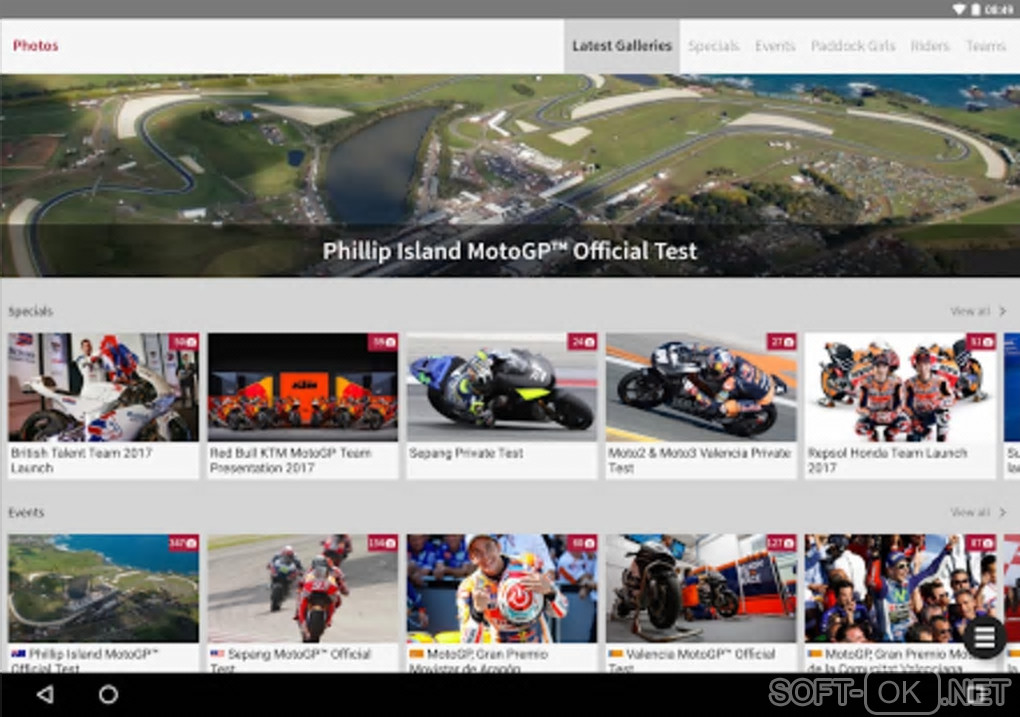Tap photo count badge on Red Bull KTM

383,342
